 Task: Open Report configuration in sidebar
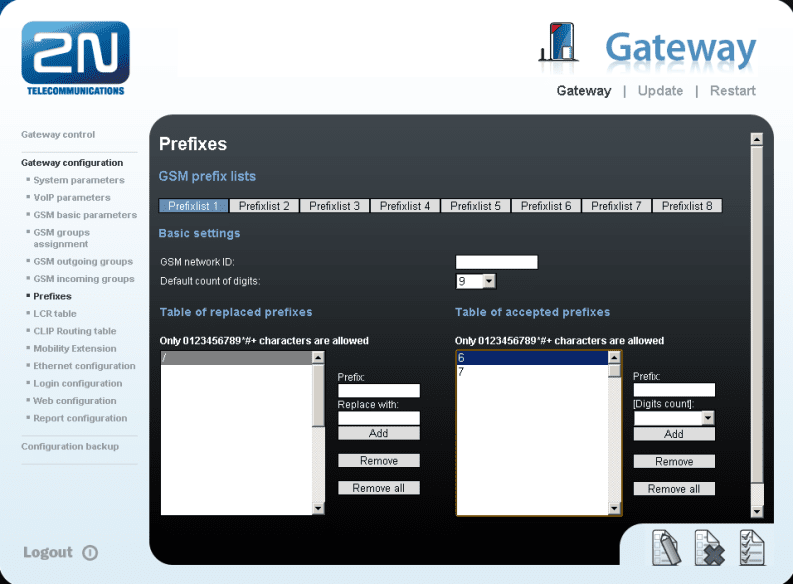pos(80,418)
